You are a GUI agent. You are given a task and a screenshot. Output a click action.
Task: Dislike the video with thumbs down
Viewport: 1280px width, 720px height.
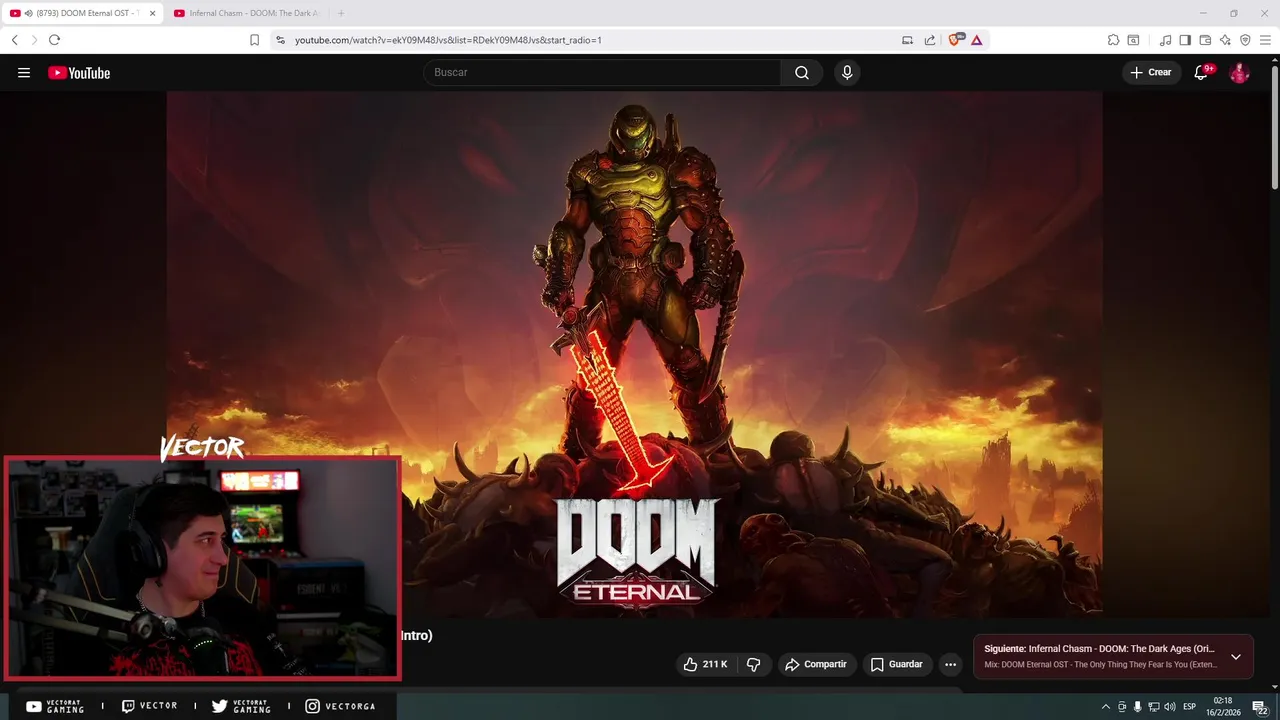(754, 664)
